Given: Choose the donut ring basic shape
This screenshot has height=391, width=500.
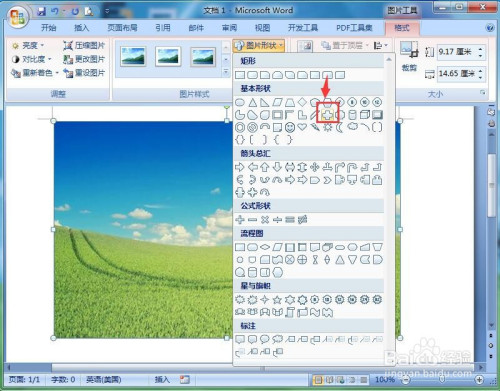Looking at the screenshot, I should pos(240,127).
